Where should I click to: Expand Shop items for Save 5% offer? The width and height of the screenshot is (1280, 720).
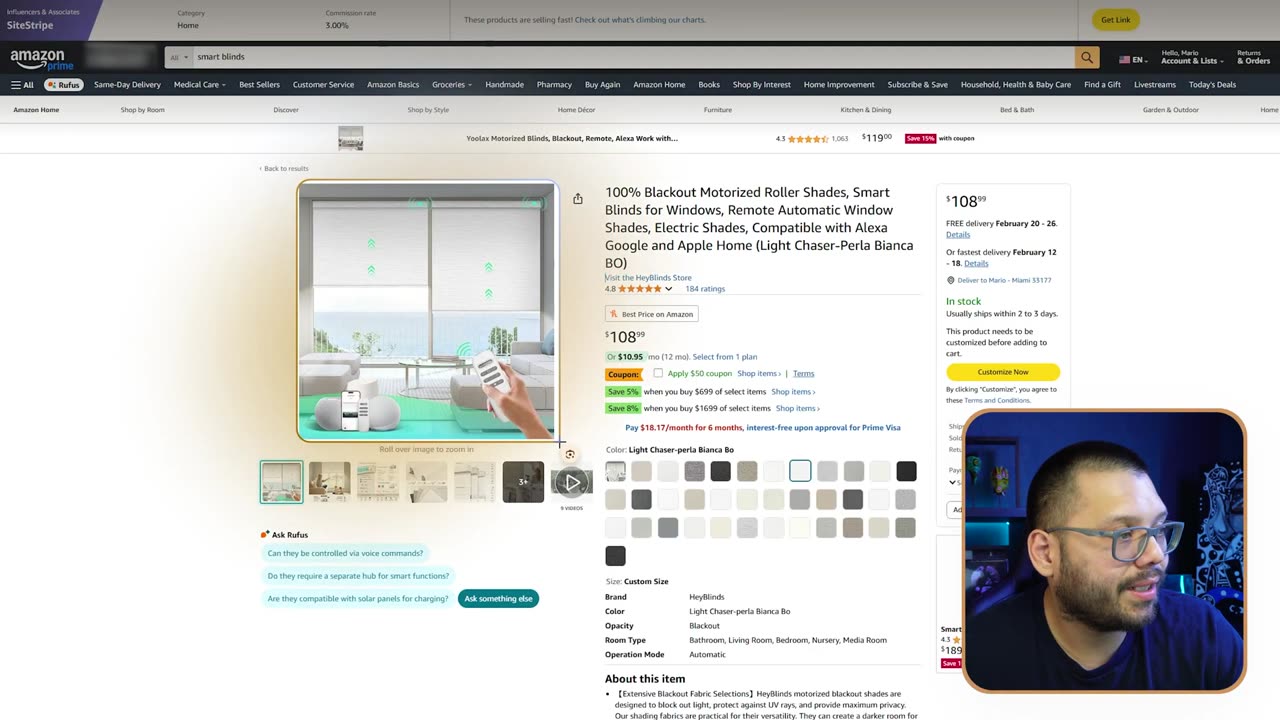click(x=793, y=392)
